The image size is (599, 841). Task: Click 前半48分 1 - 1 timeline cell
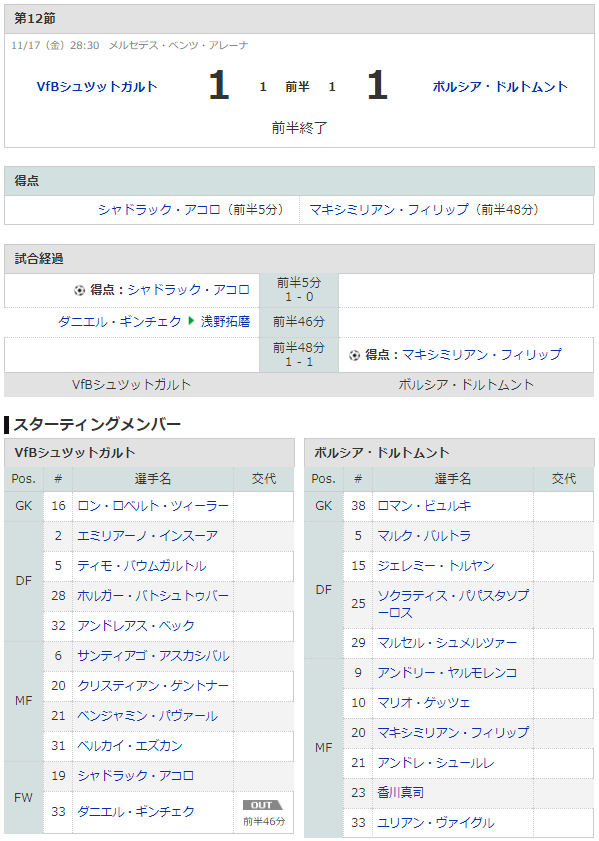pyautogui.click(x=299, y=355)
